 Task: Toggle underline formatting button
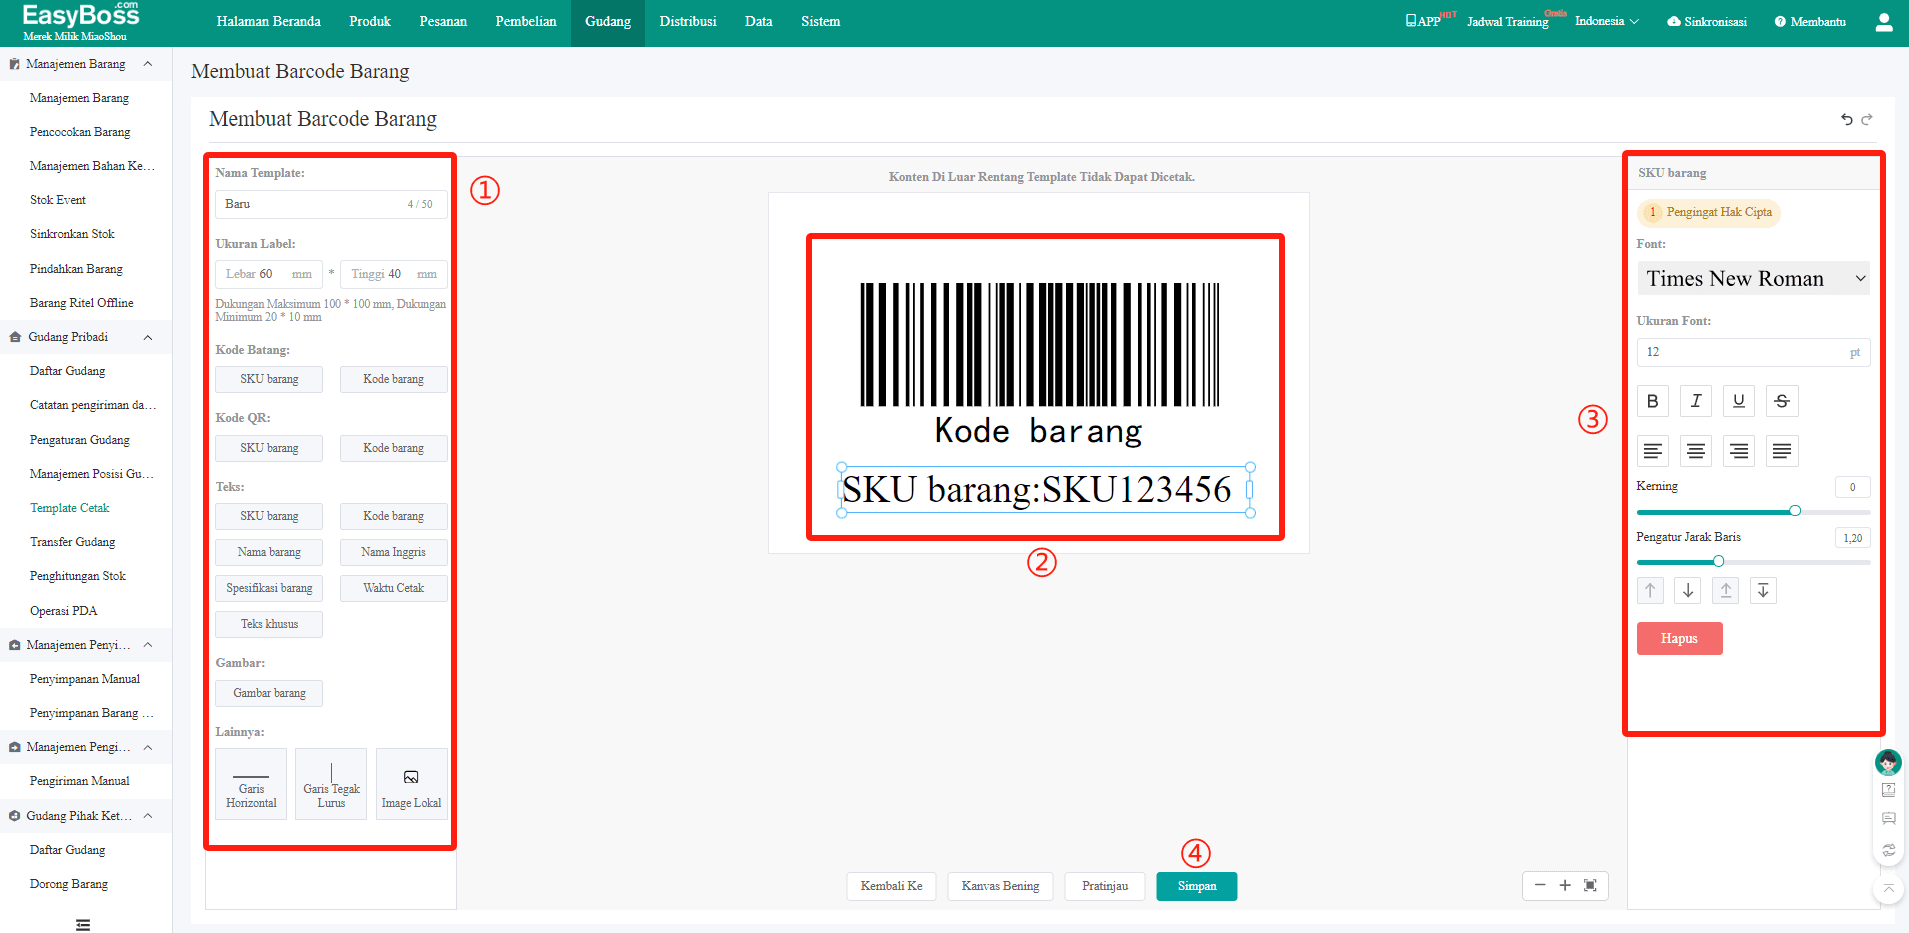point(1739,401)
